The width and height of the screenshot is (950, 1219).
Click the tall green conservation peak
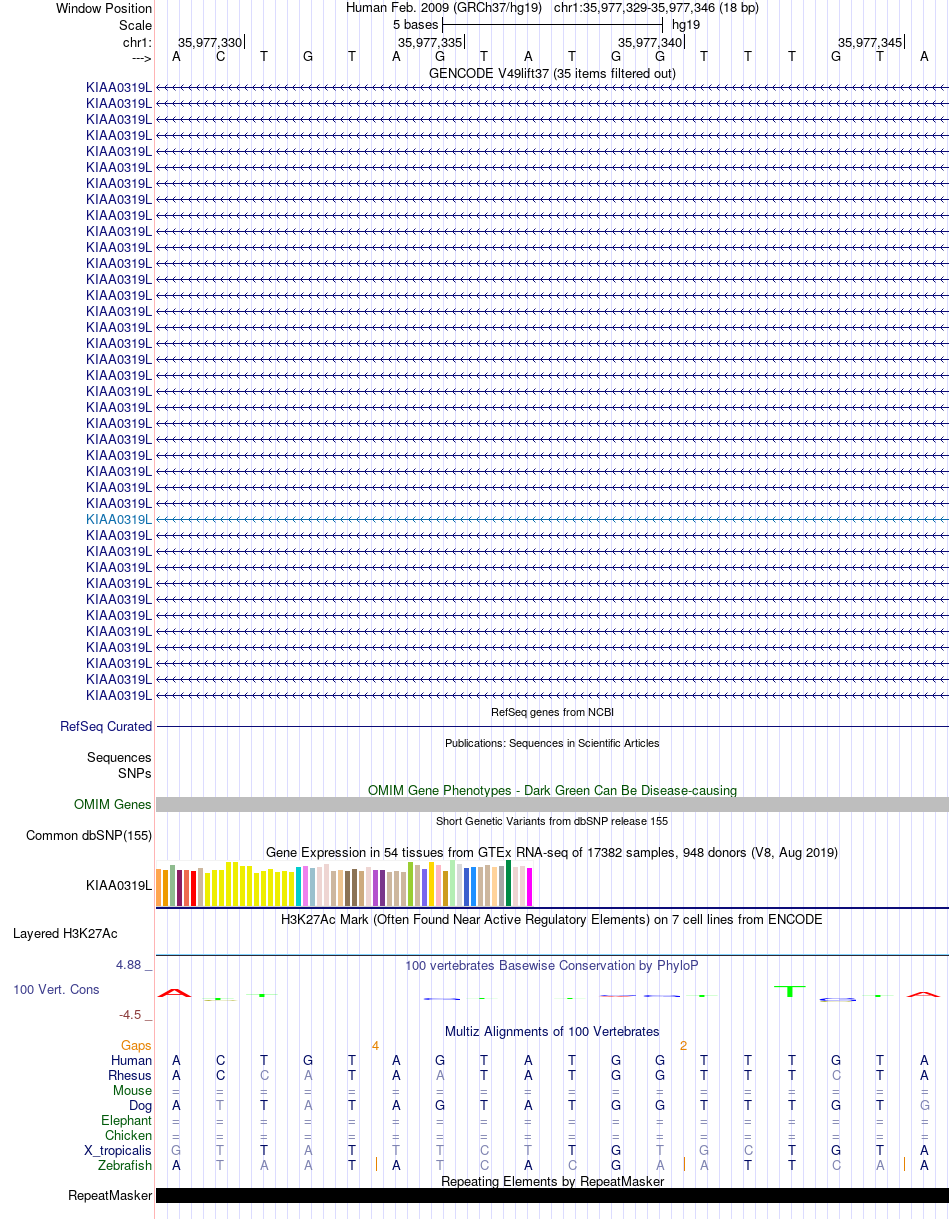tap(790, 990)
